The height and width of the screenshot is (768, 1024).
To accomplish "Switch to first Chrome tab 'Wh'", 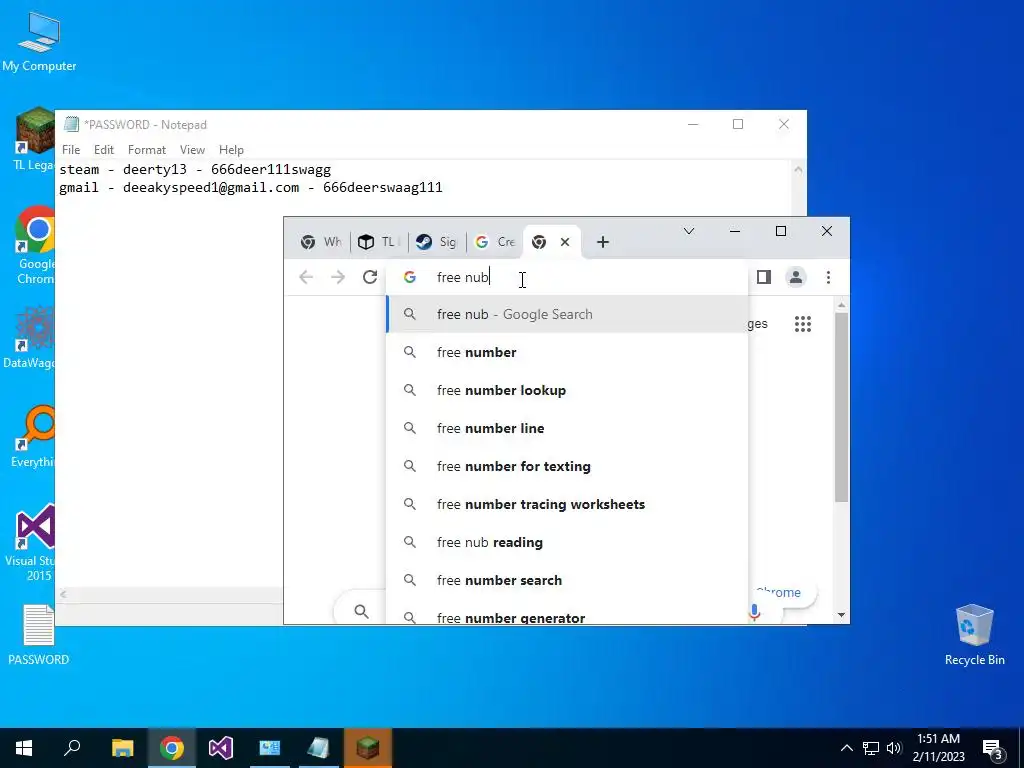I will point(321,242).
